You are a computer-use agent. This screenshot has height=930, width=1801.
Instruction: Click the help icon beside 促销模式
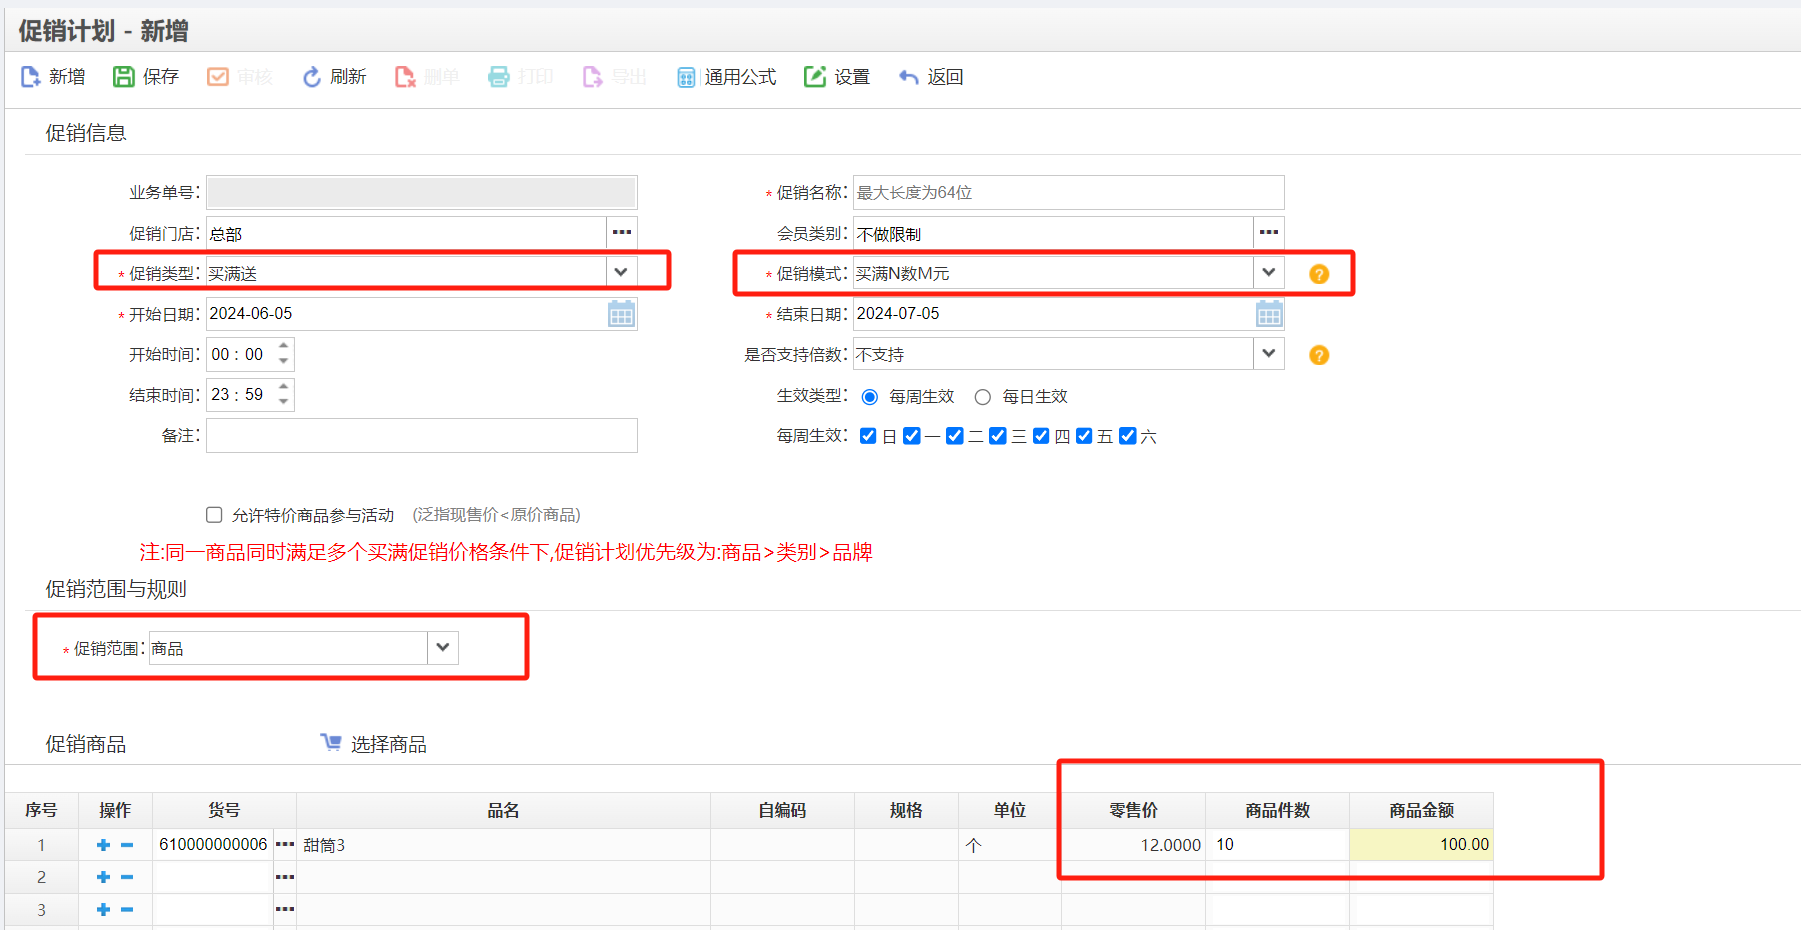coord(1318,272)
